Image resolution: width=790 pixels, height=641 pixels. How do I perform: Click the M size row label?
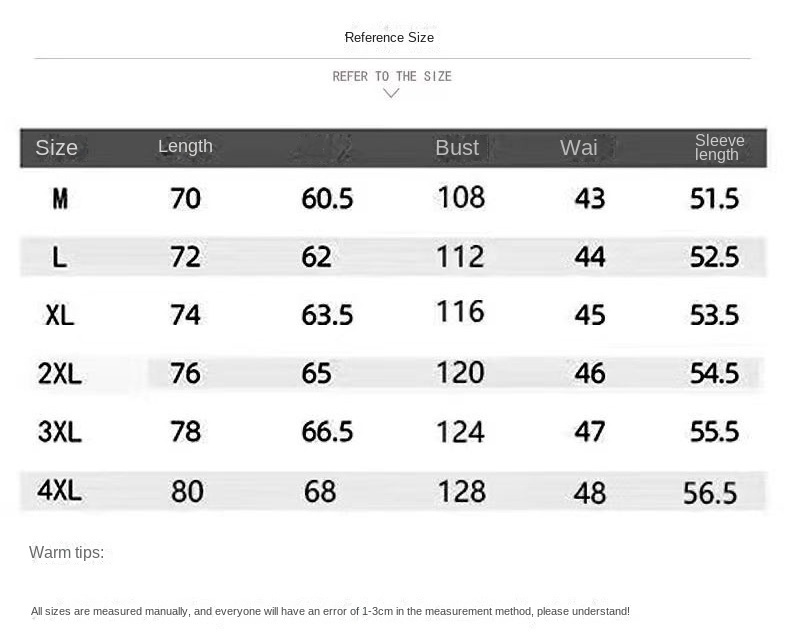pyautogui.click(x=60, y=199)
